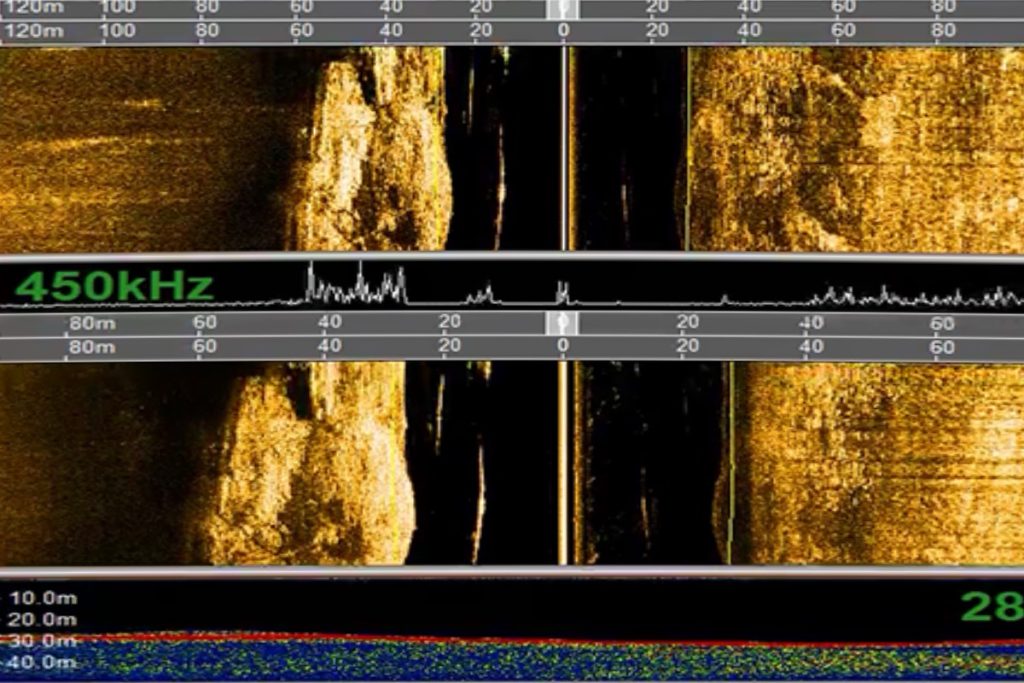Select the 450kHz frequency label
This screenshot has height=683, width=1024.
coord(114,286)
